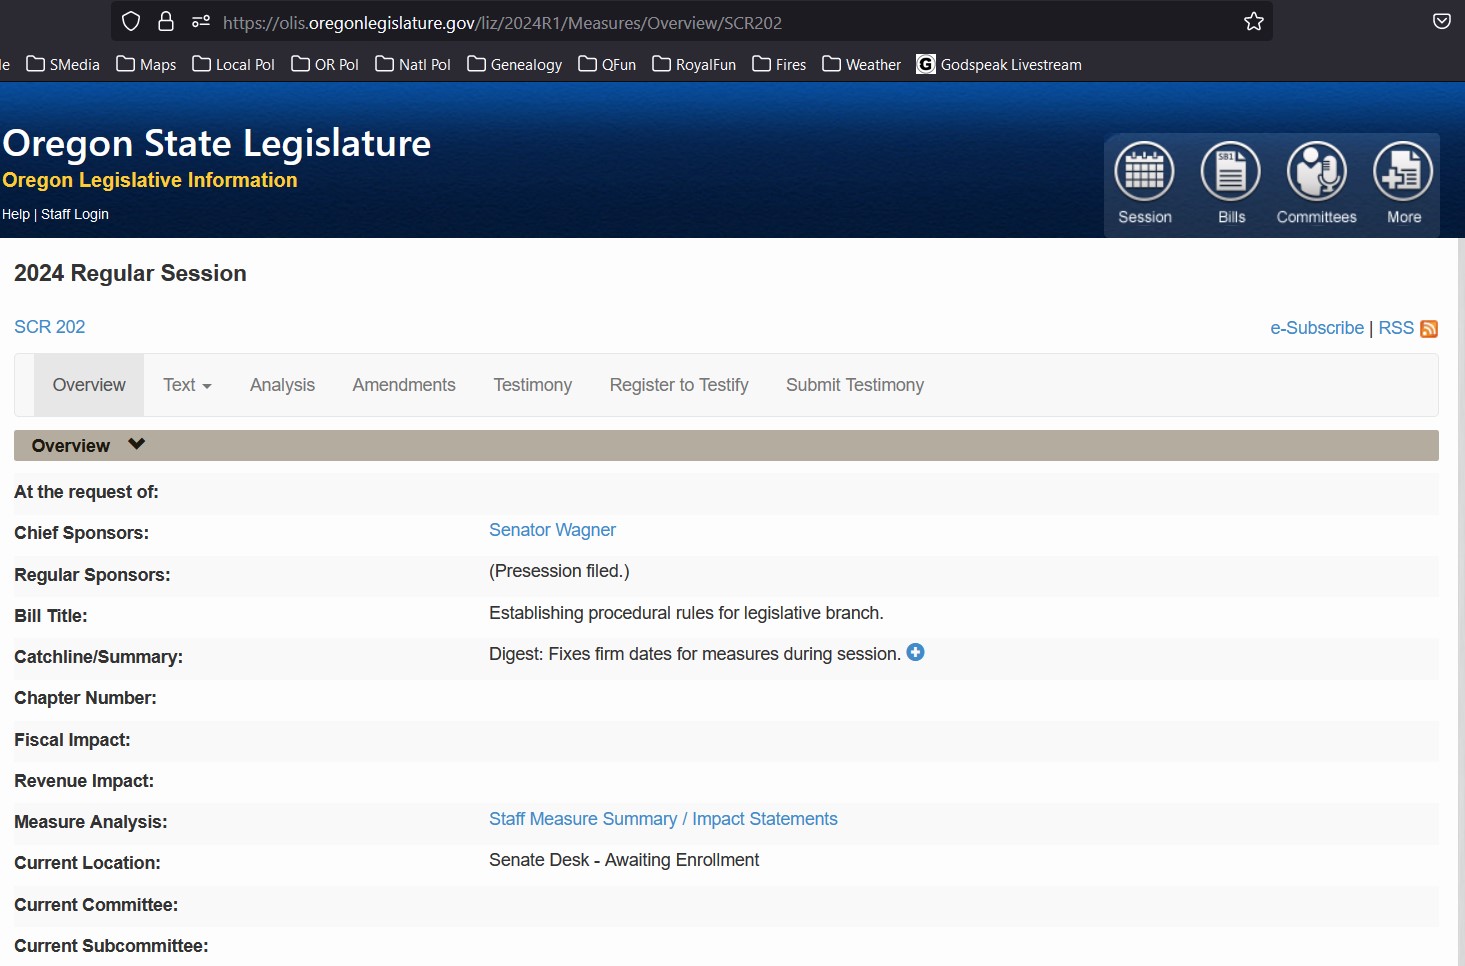This screenshot has height=966, width=1465.
Task: Open the Submit Testimony tab
Action: pos(855,385)
